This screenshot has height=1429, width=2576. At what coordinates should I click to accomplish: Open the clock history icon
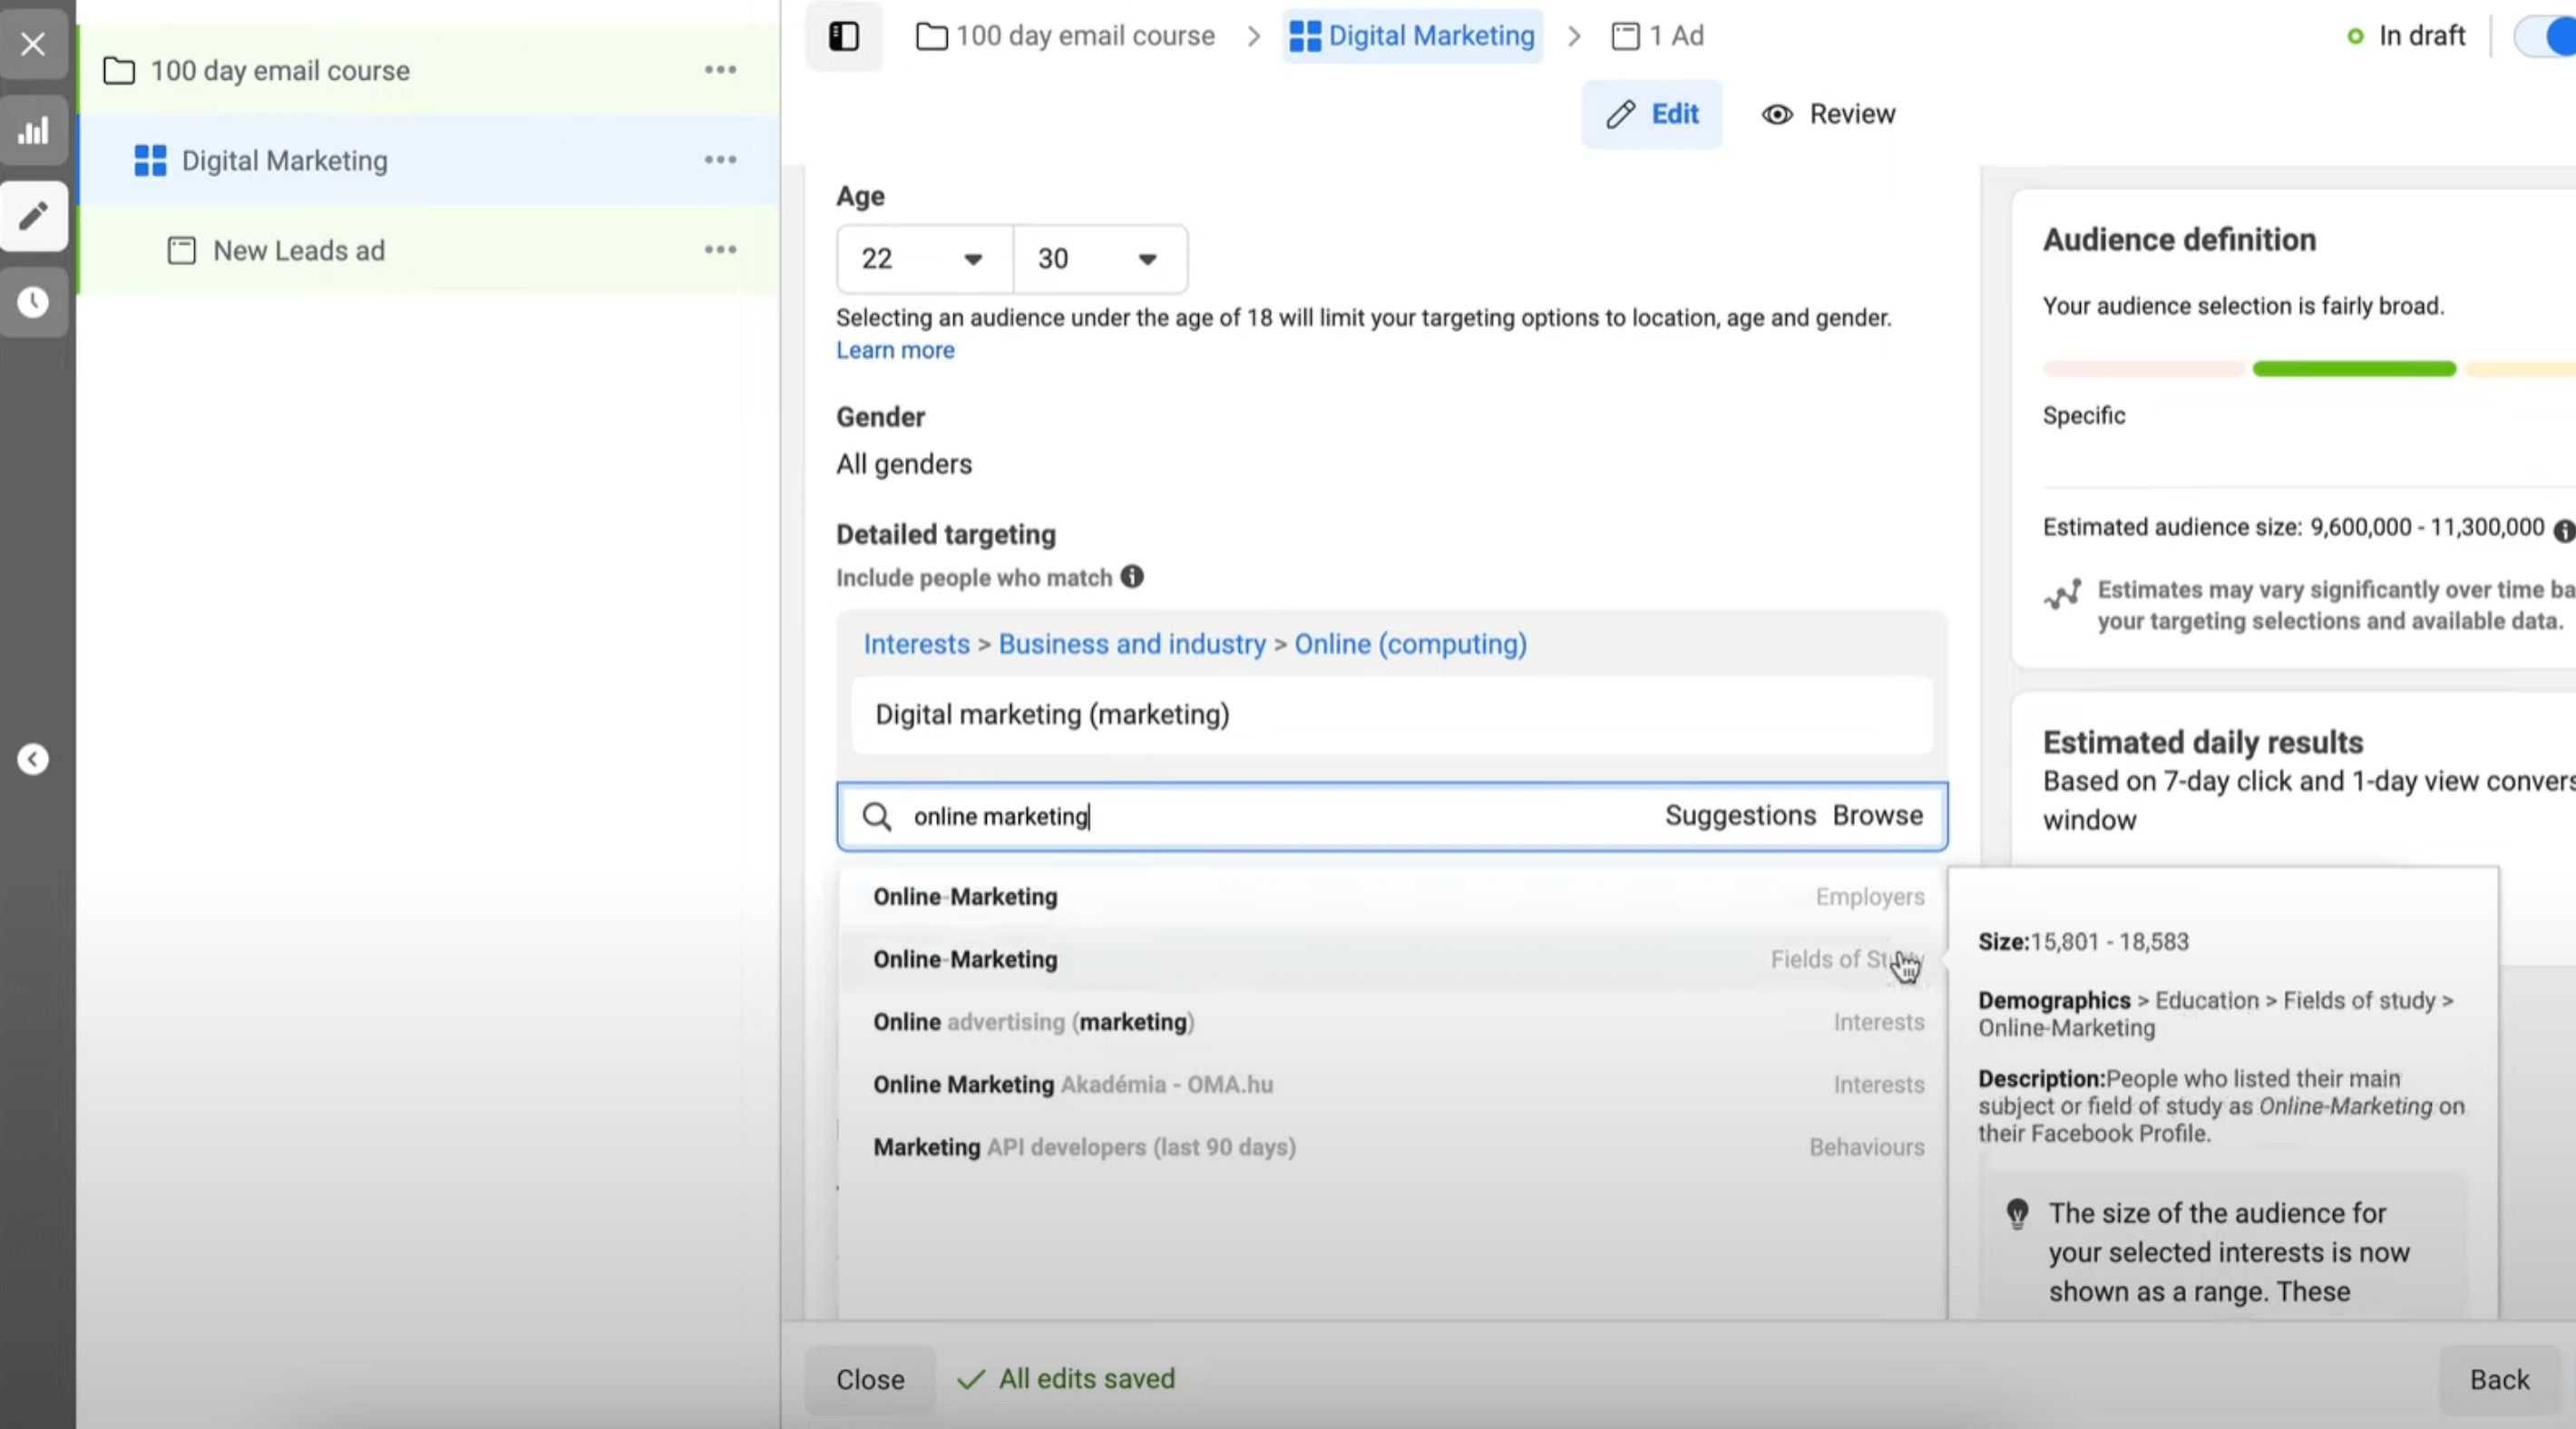coord(33,302)
